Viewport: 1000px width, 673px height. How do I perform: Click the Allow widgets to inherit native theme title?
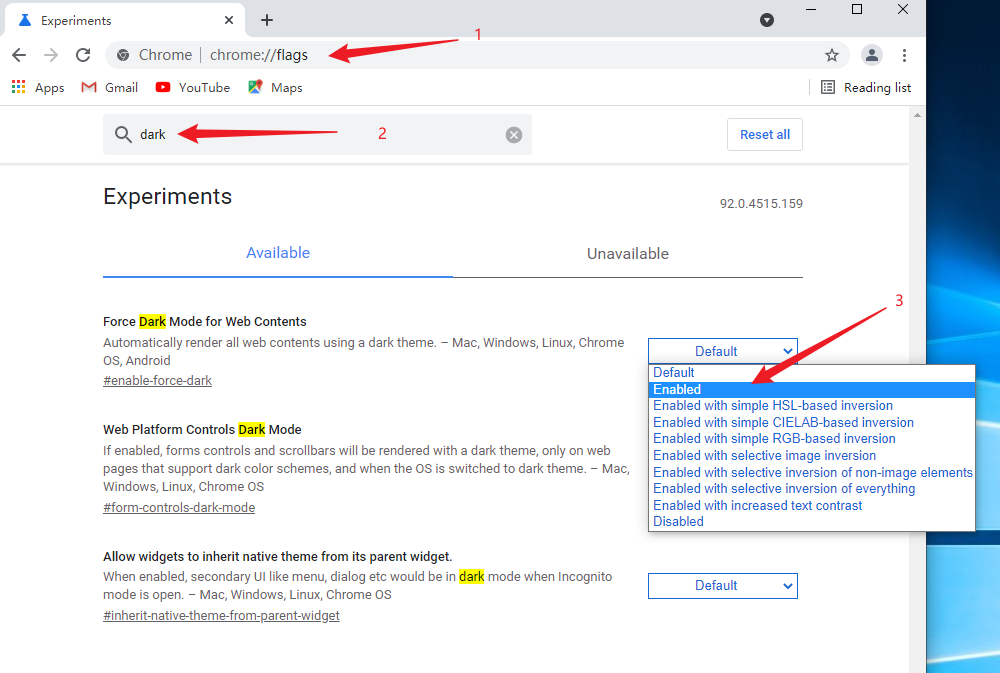pos(277,556)
